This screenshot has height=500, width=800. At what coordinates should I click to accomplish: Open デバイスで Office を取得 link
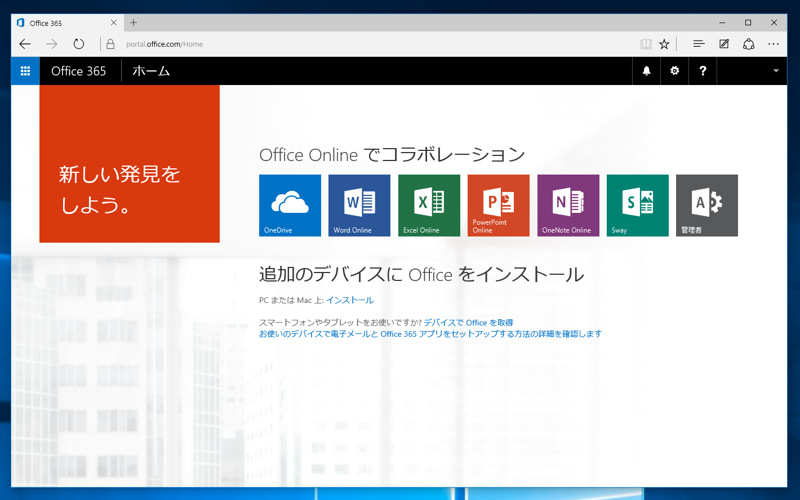pyautogui.click(x=468, y=322)
